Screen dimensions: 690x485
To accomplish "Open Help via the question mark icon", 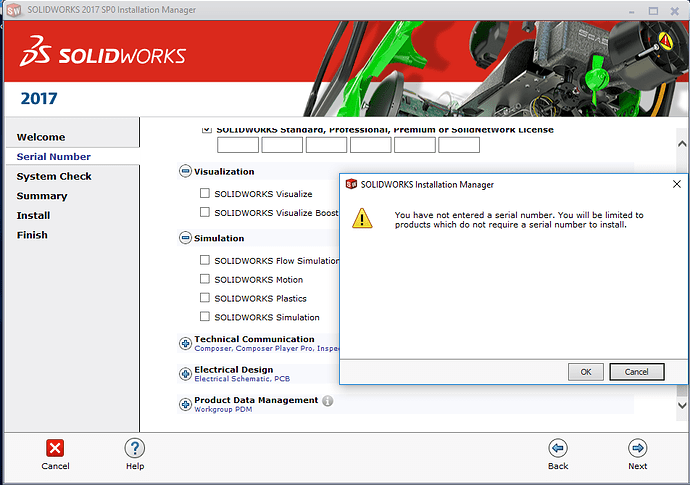I will coord(135,448).
